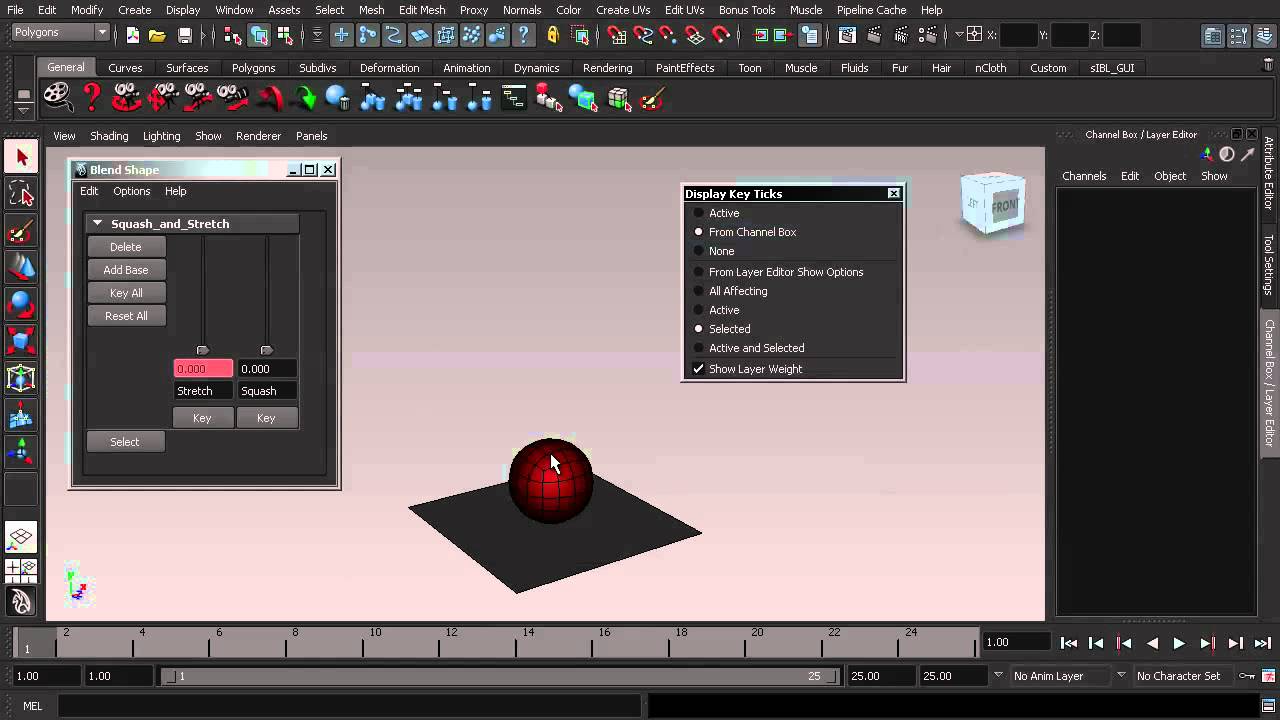Click the Add Base button
1280x720 pixels.
click(126, 270)
